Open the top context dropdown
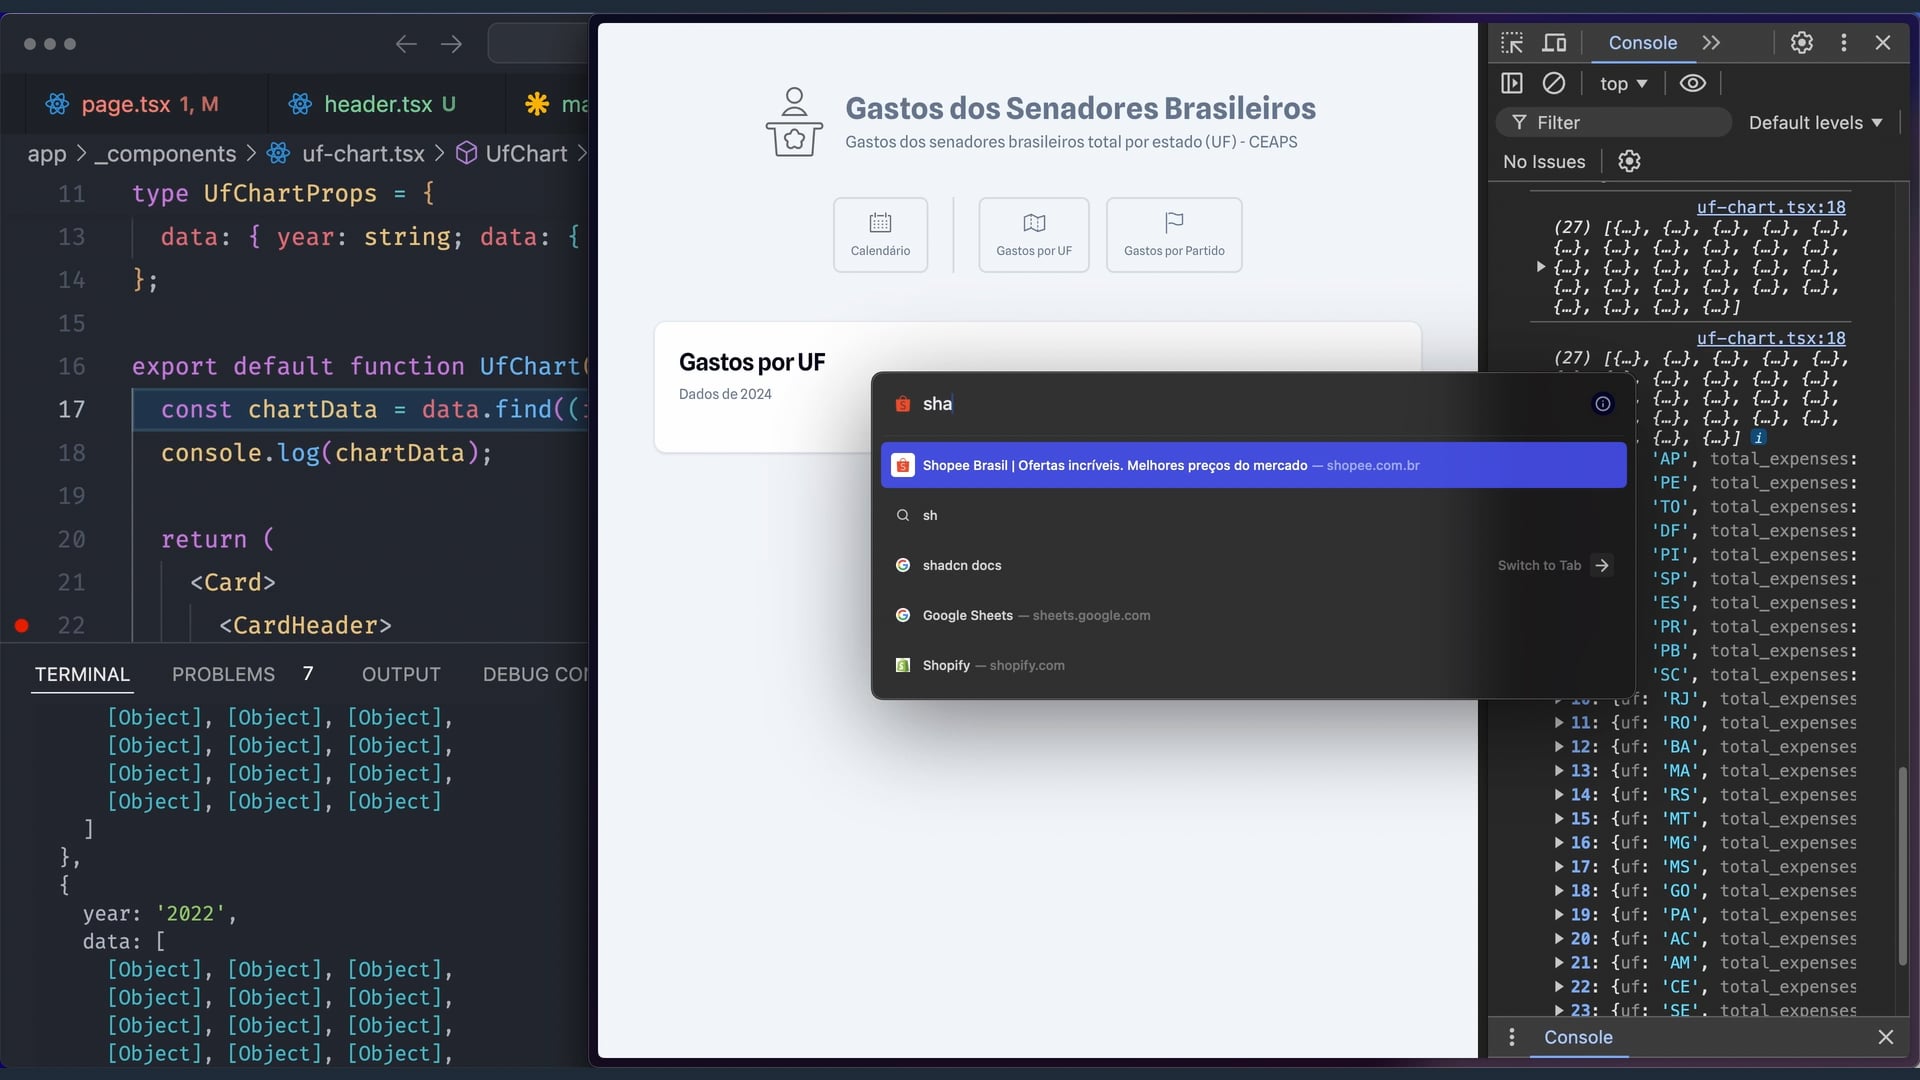This screenshot has height=1080, width=1920. point(1622,84)
